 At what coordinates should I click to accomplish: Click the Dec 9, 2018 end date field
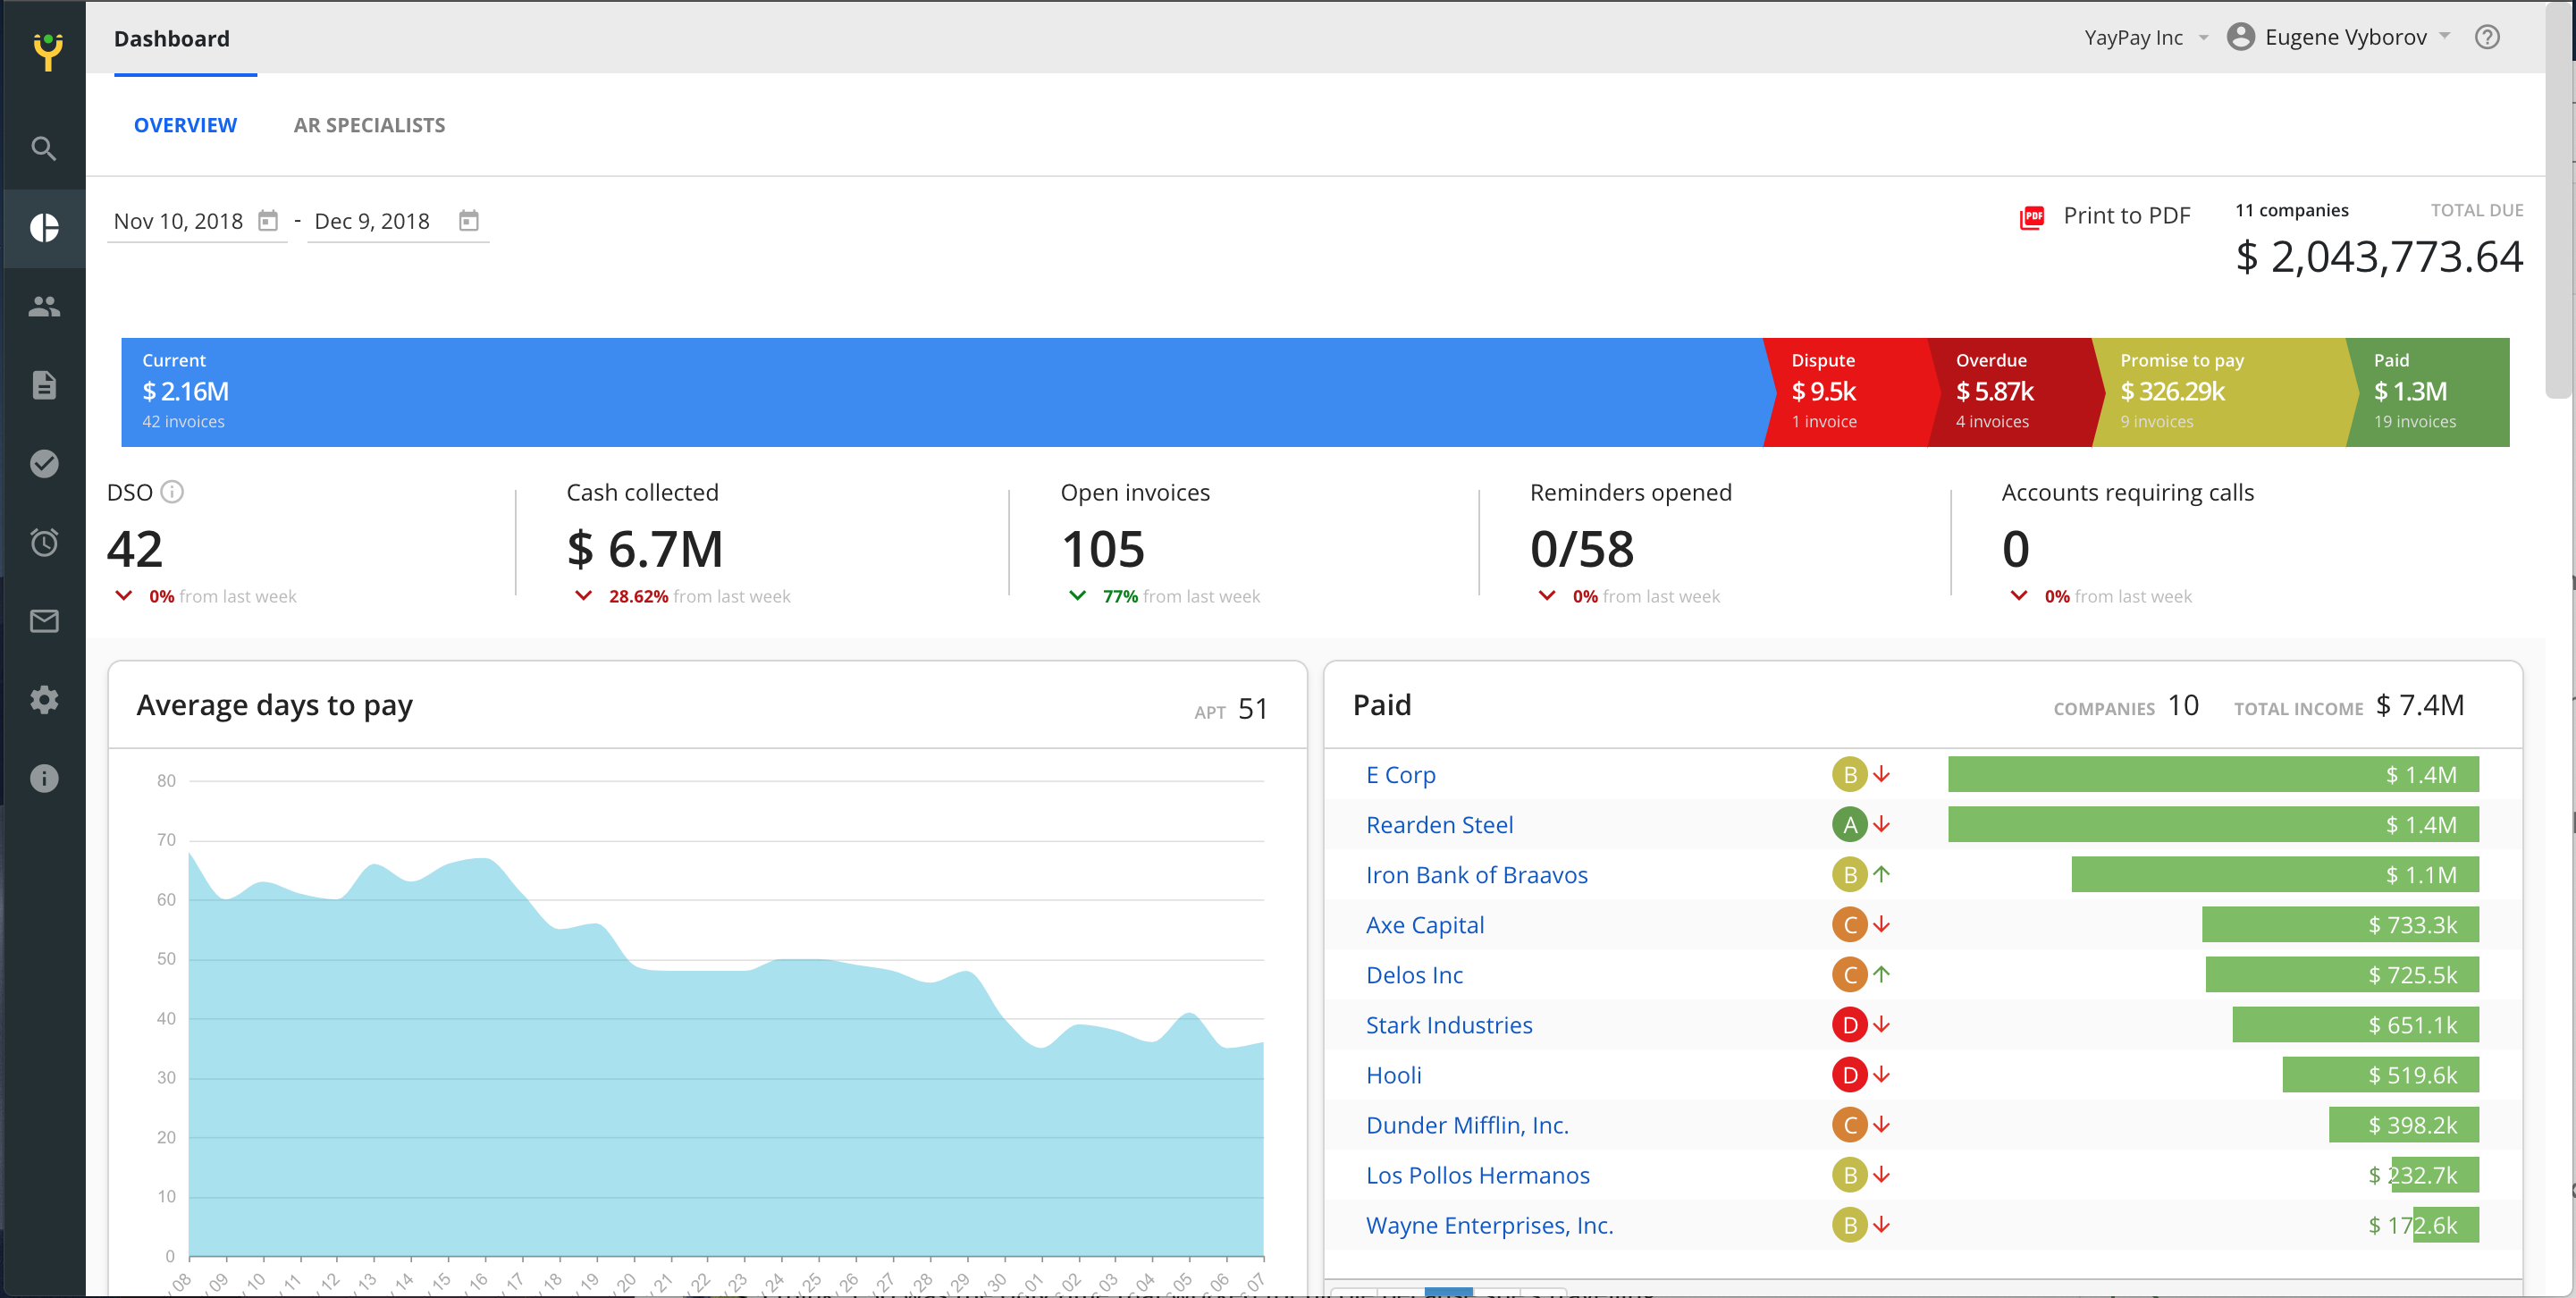point(372,221)
